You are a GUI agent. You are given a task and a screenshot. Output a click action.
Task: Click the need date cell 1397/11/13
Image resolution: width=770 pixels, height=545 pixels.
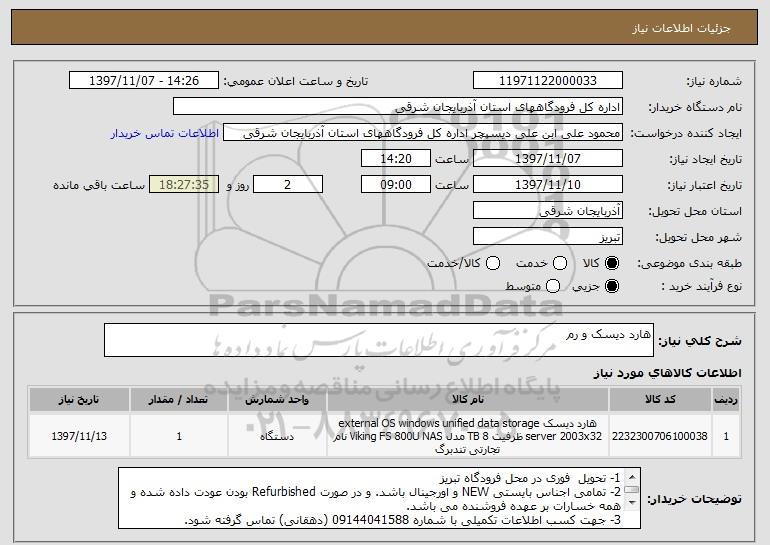79,436
